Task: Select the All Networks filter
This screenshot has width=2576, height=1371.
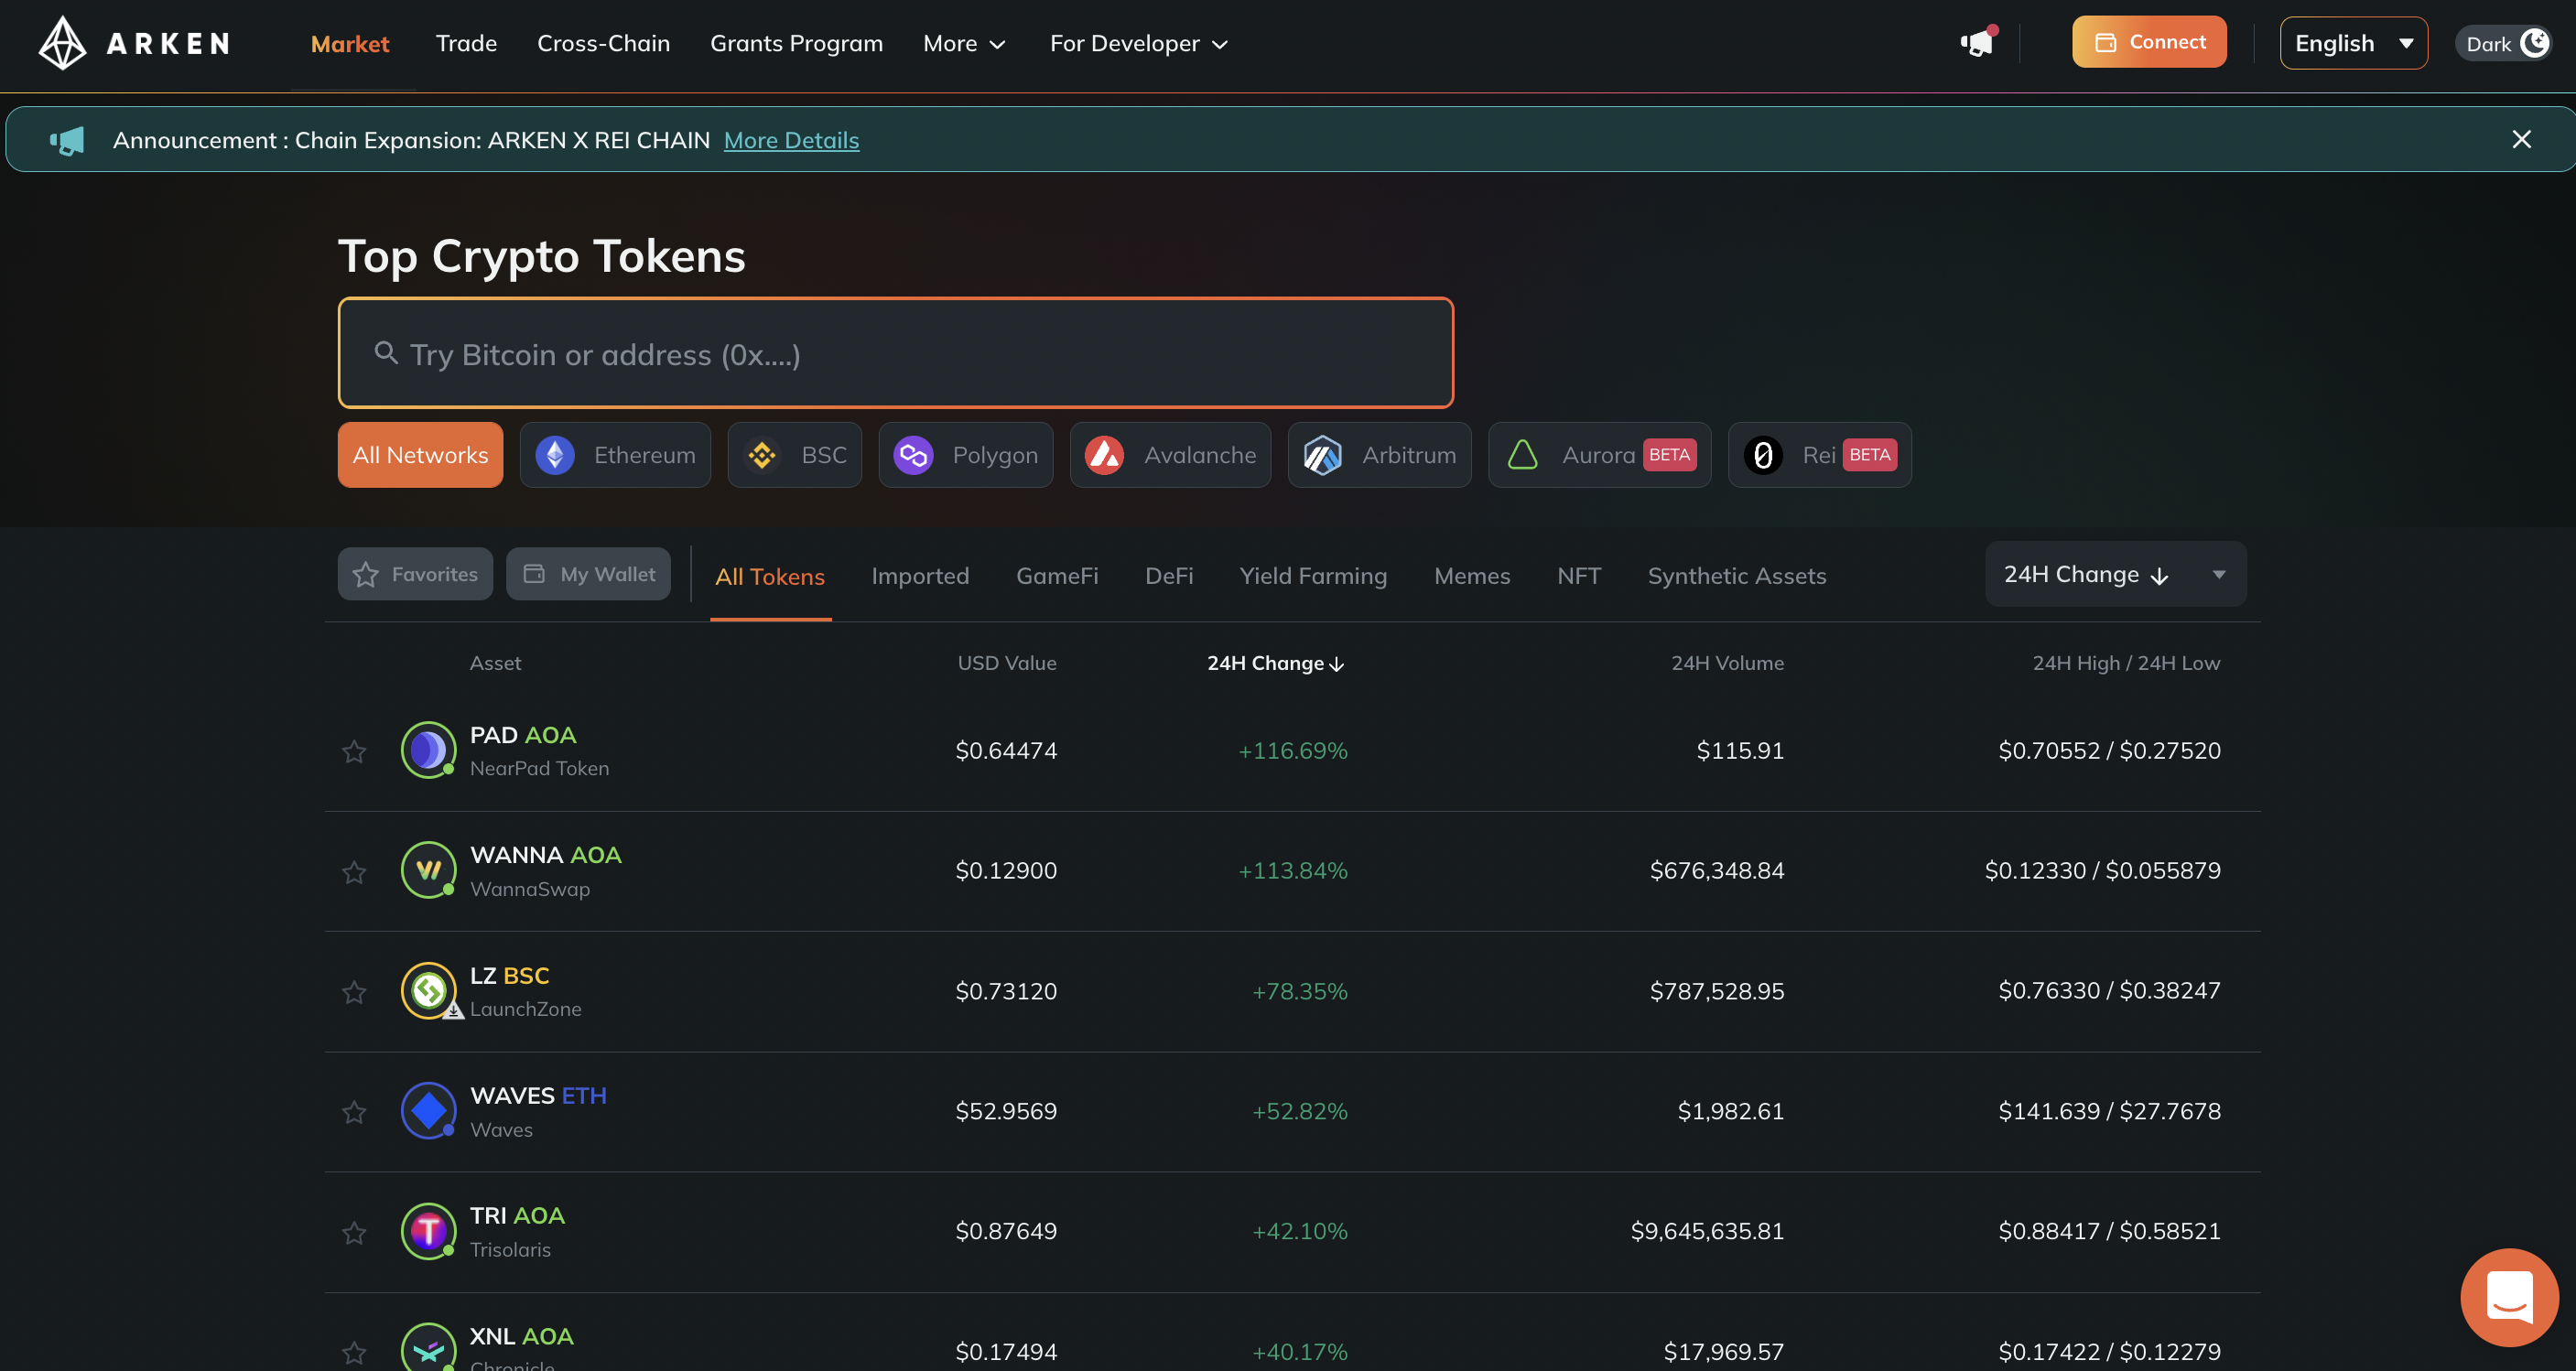Action: pyautogui.click(x=420, y=455)
